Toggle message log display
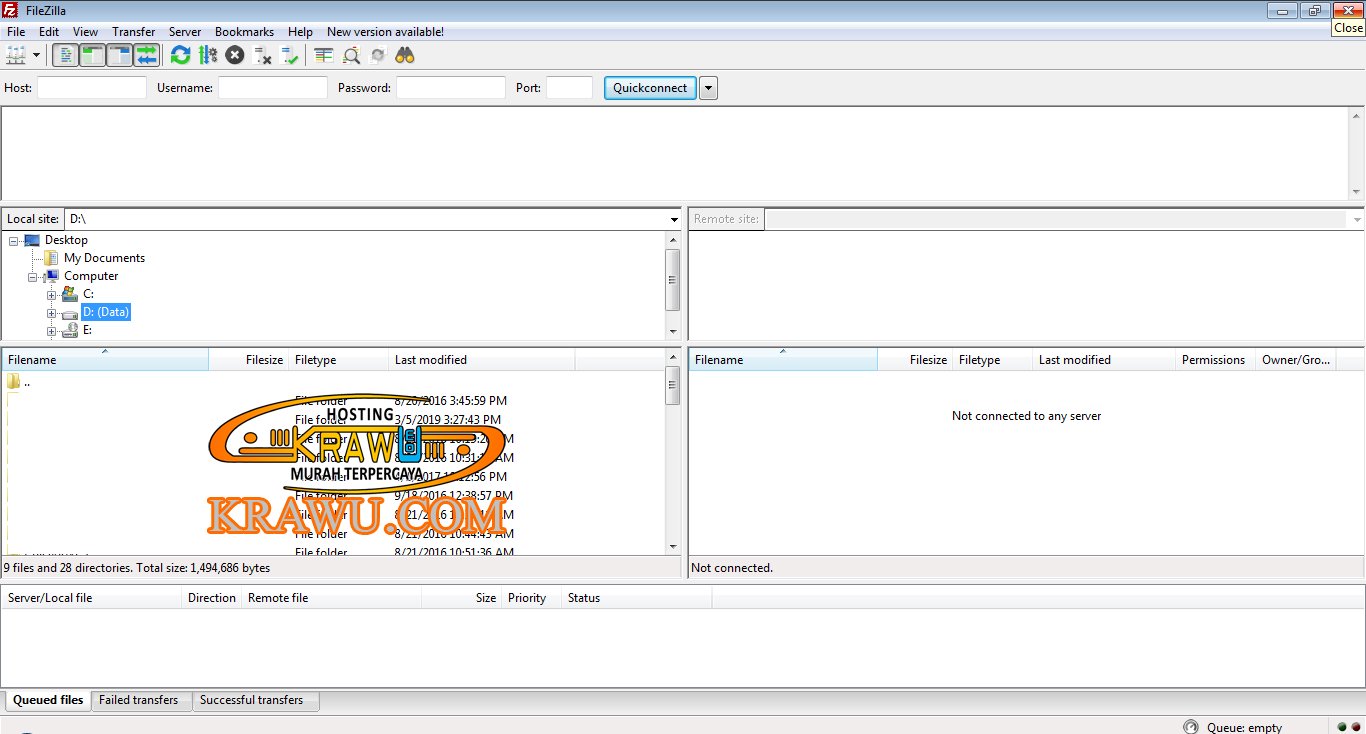The height and width of the screenshot is (734, 1366). point(65,55)
